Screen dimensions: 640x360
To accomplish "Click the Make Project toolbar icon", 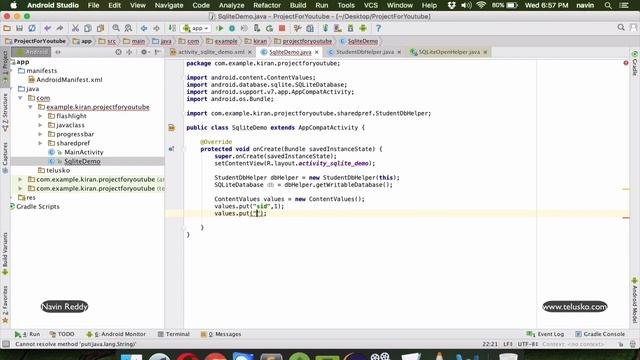I will point(172,28).
